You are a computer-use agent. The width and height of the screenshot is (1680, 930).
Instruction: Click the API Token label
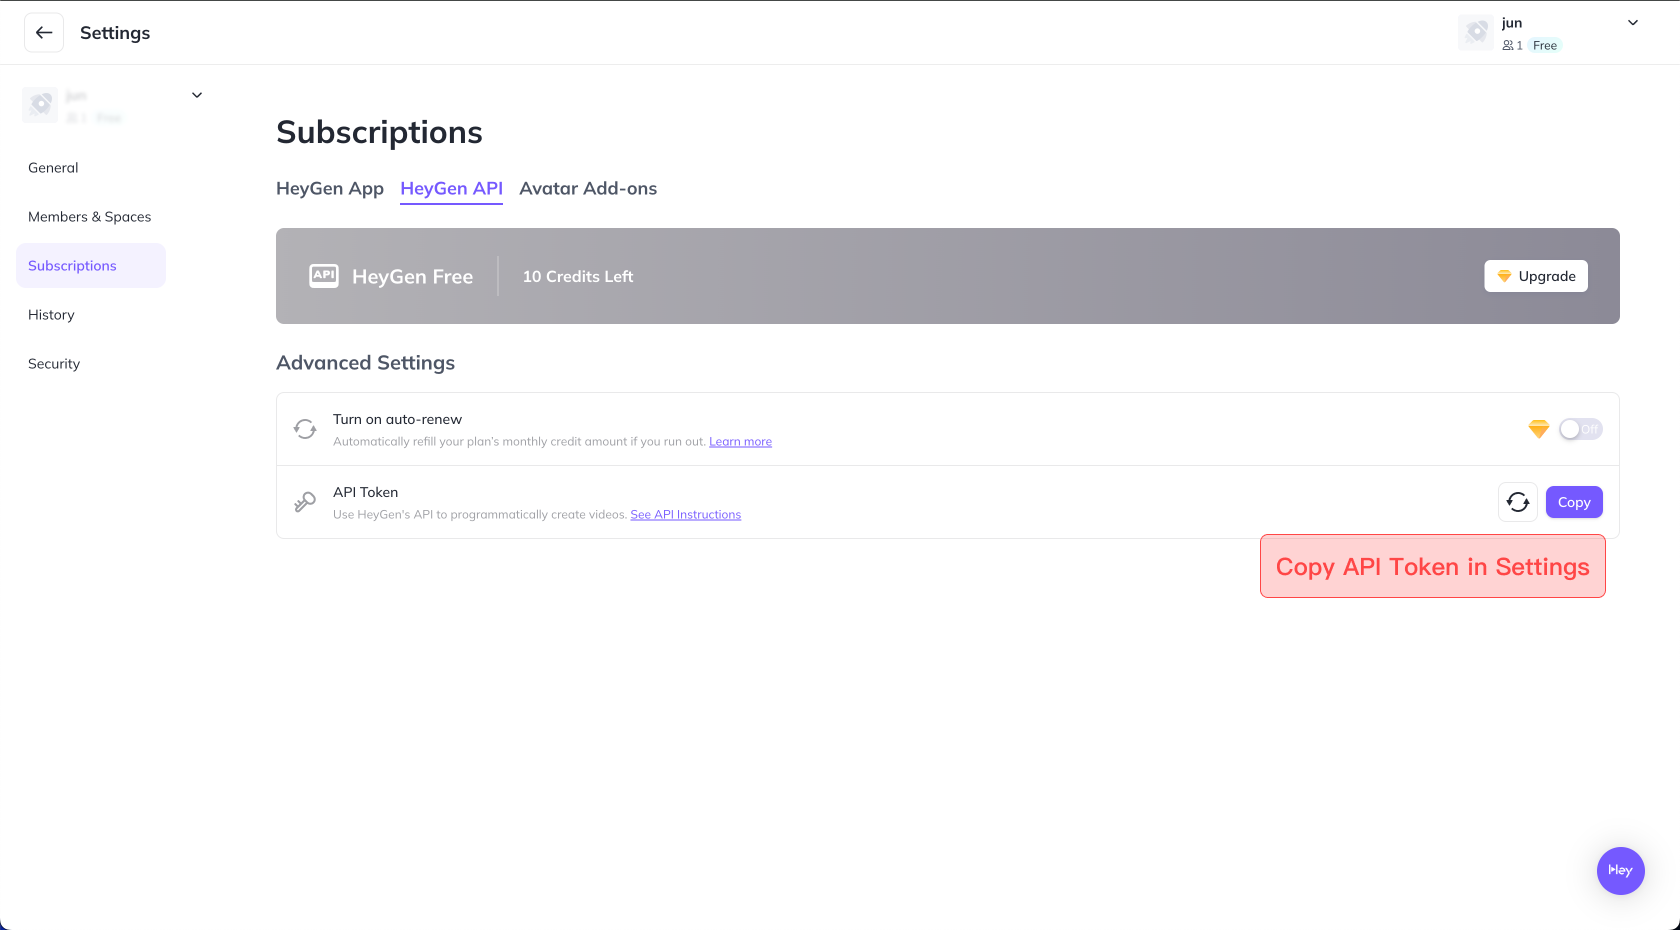coord(365,493)
